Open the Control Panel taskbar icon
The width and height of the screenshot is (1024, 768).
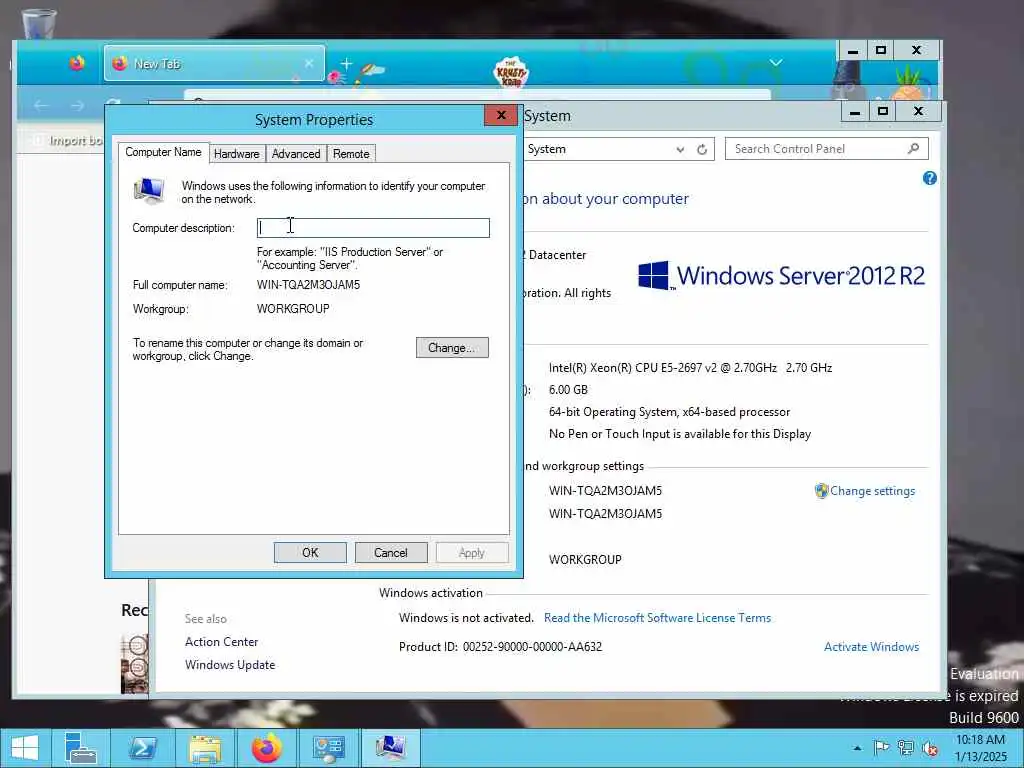coord(328,748)
